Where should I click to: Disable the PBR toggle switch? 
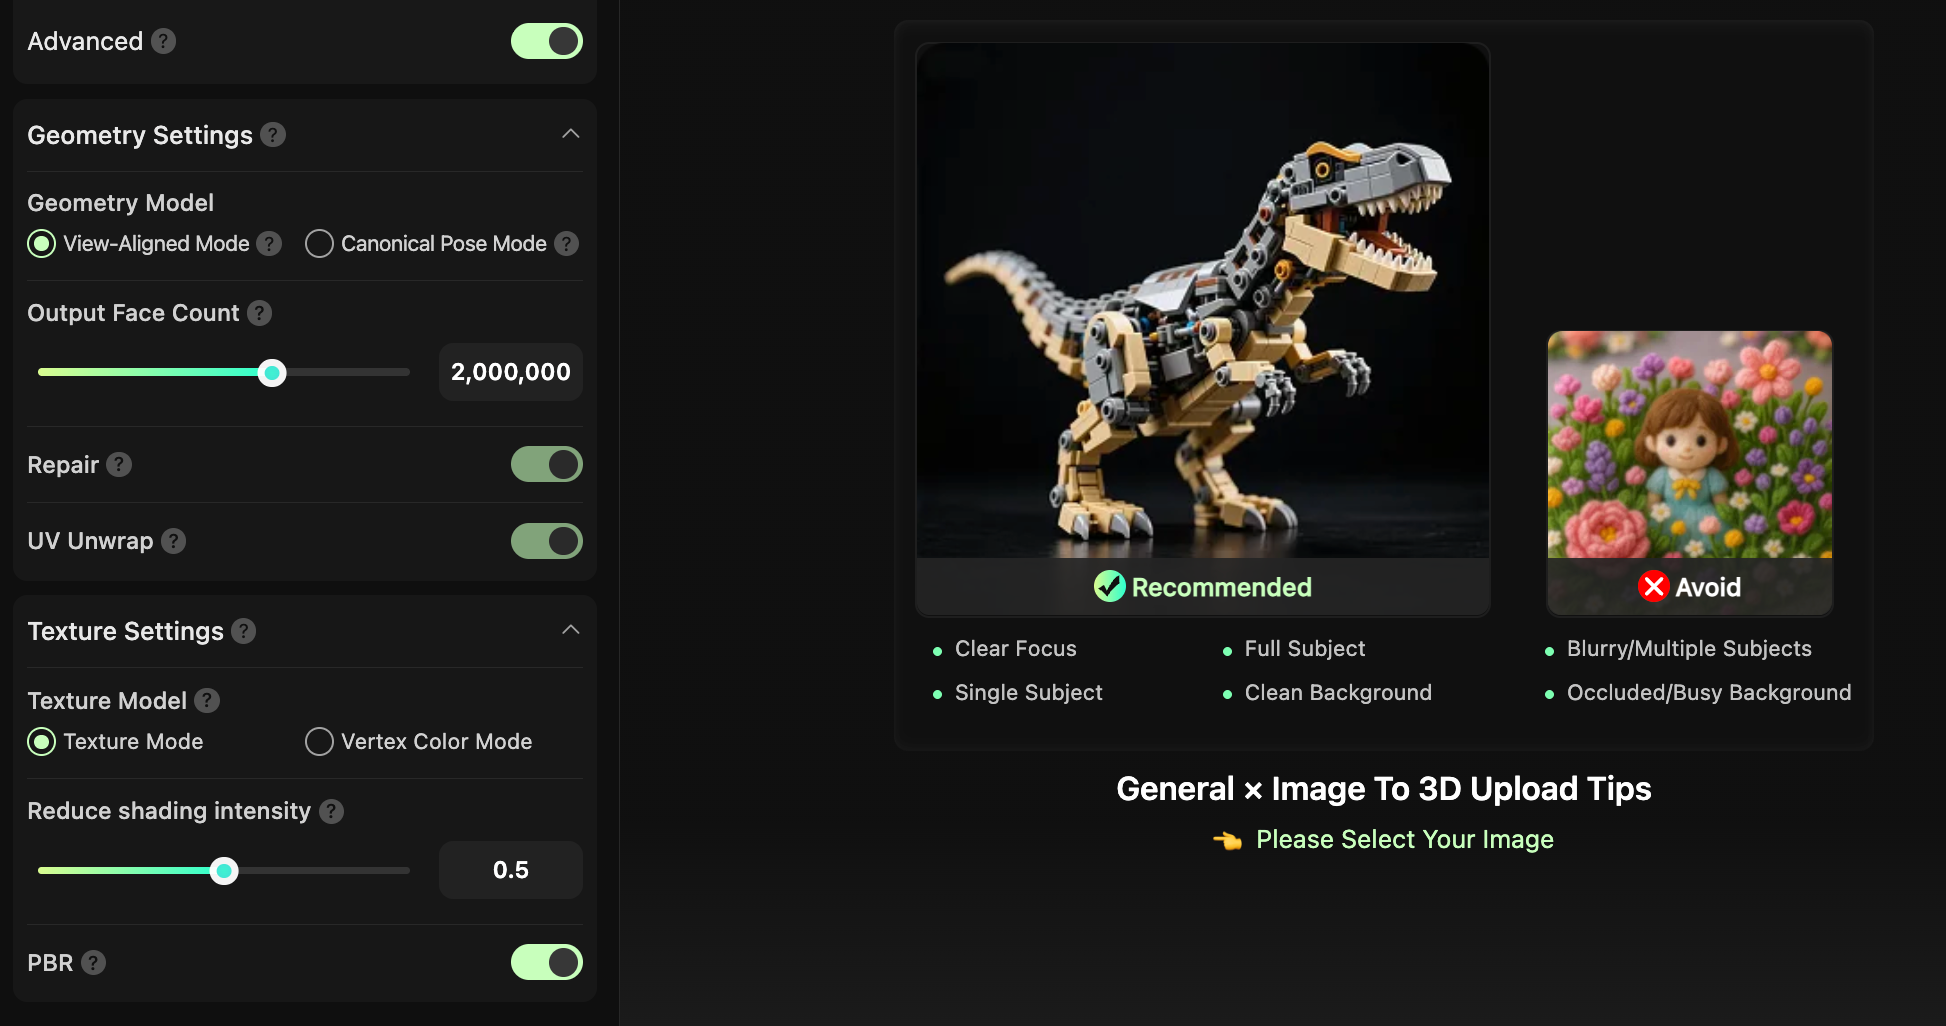546,962
